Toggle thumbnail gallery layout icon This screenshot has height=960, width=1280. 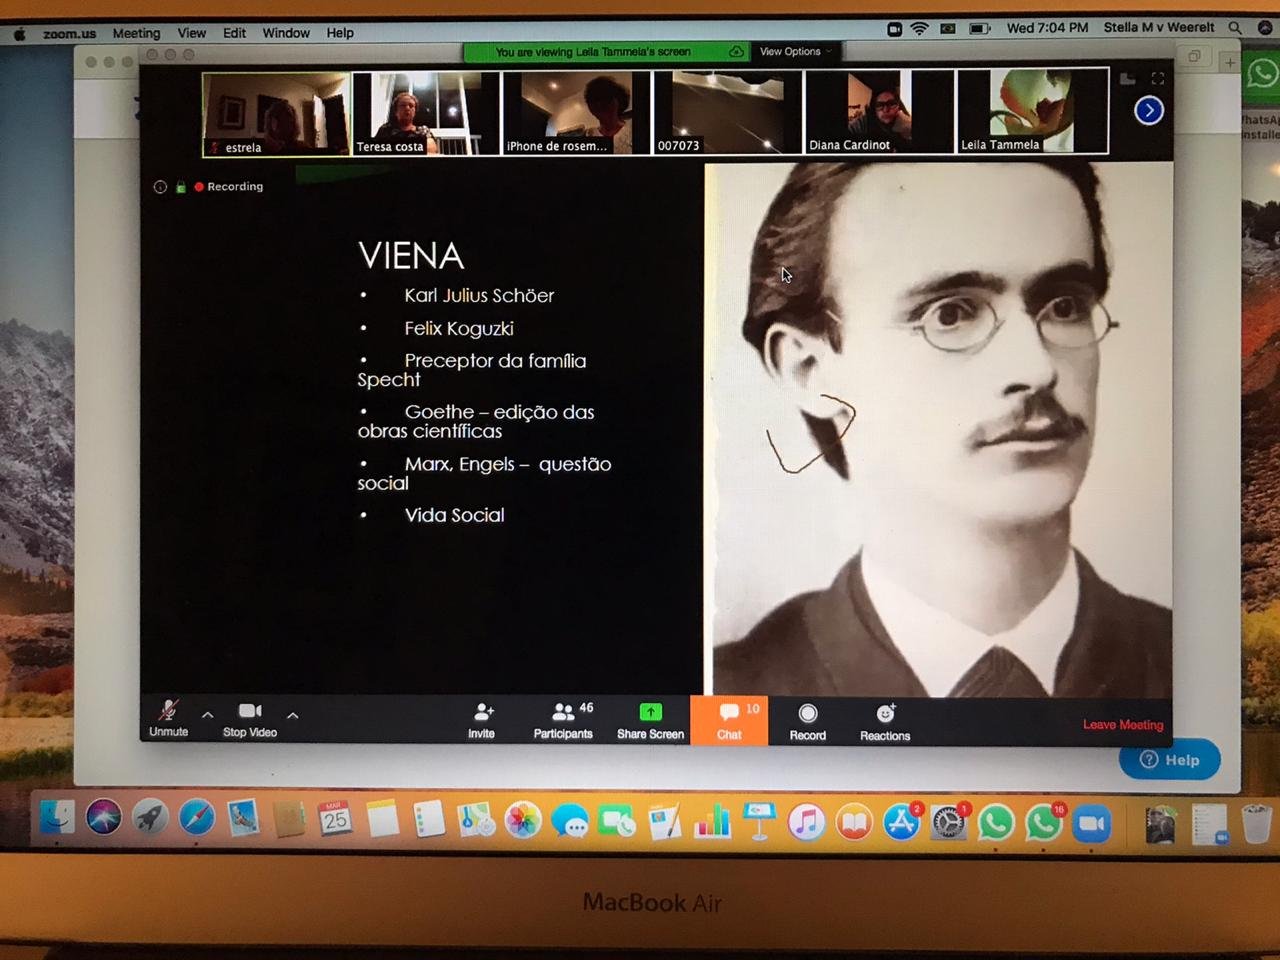point(1127,78)
